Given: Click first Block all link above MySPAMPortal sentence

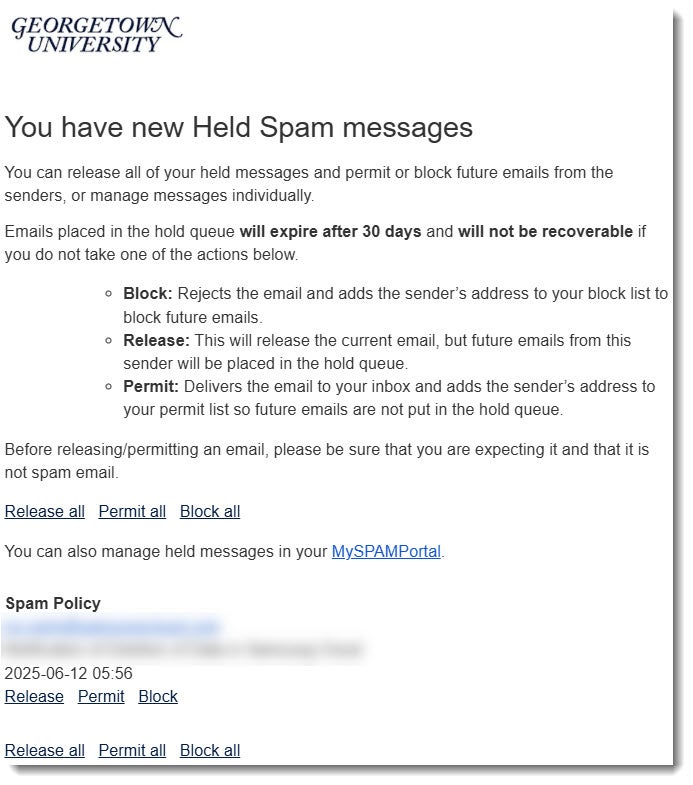Looking at the screenshot, I should click(x=210, y=512).
